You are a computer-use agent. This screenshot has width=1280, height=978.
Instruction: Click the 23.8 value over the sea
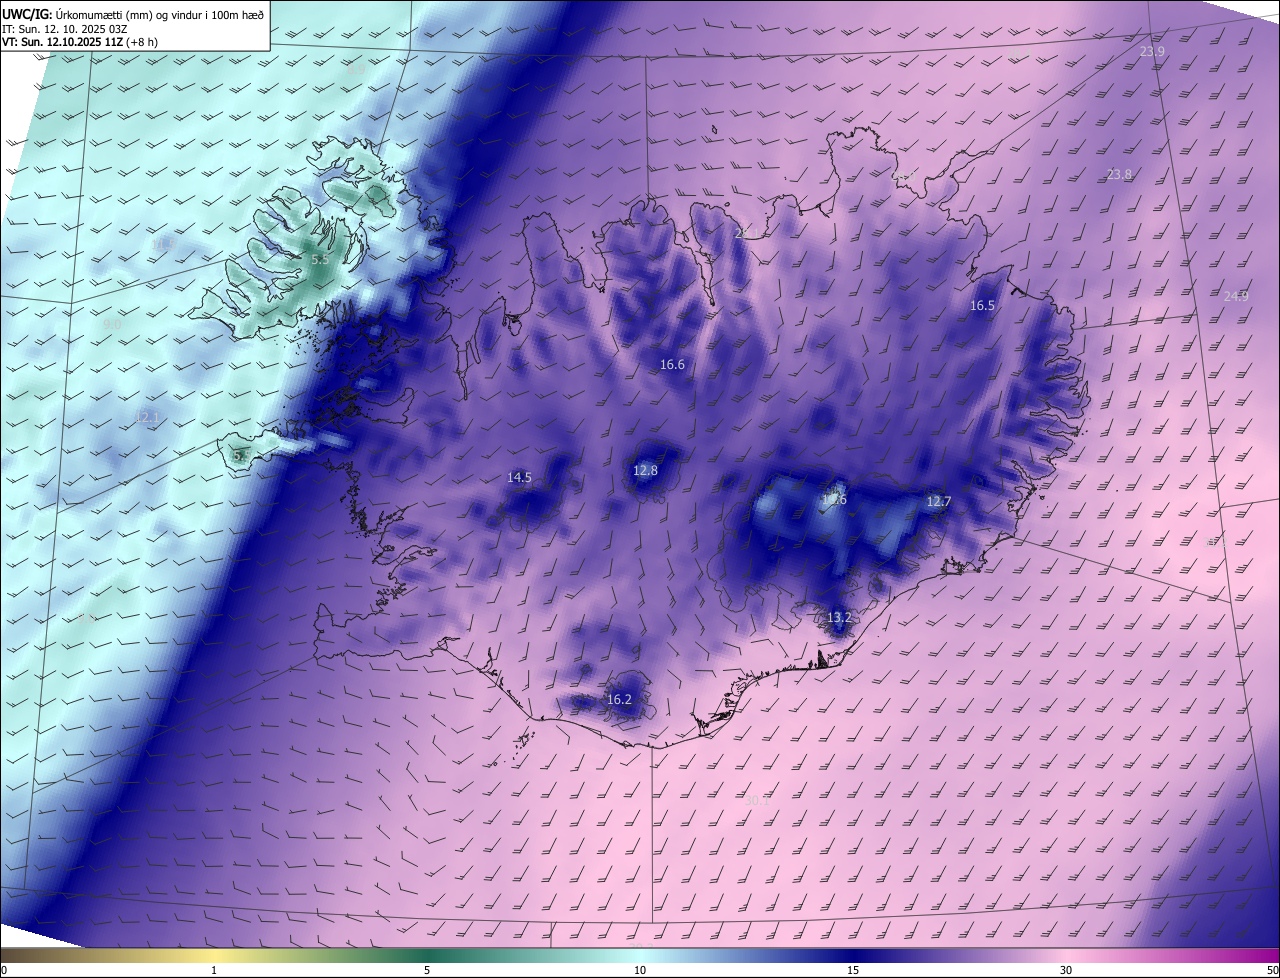pyautogui.click(x=1119, y=174)
